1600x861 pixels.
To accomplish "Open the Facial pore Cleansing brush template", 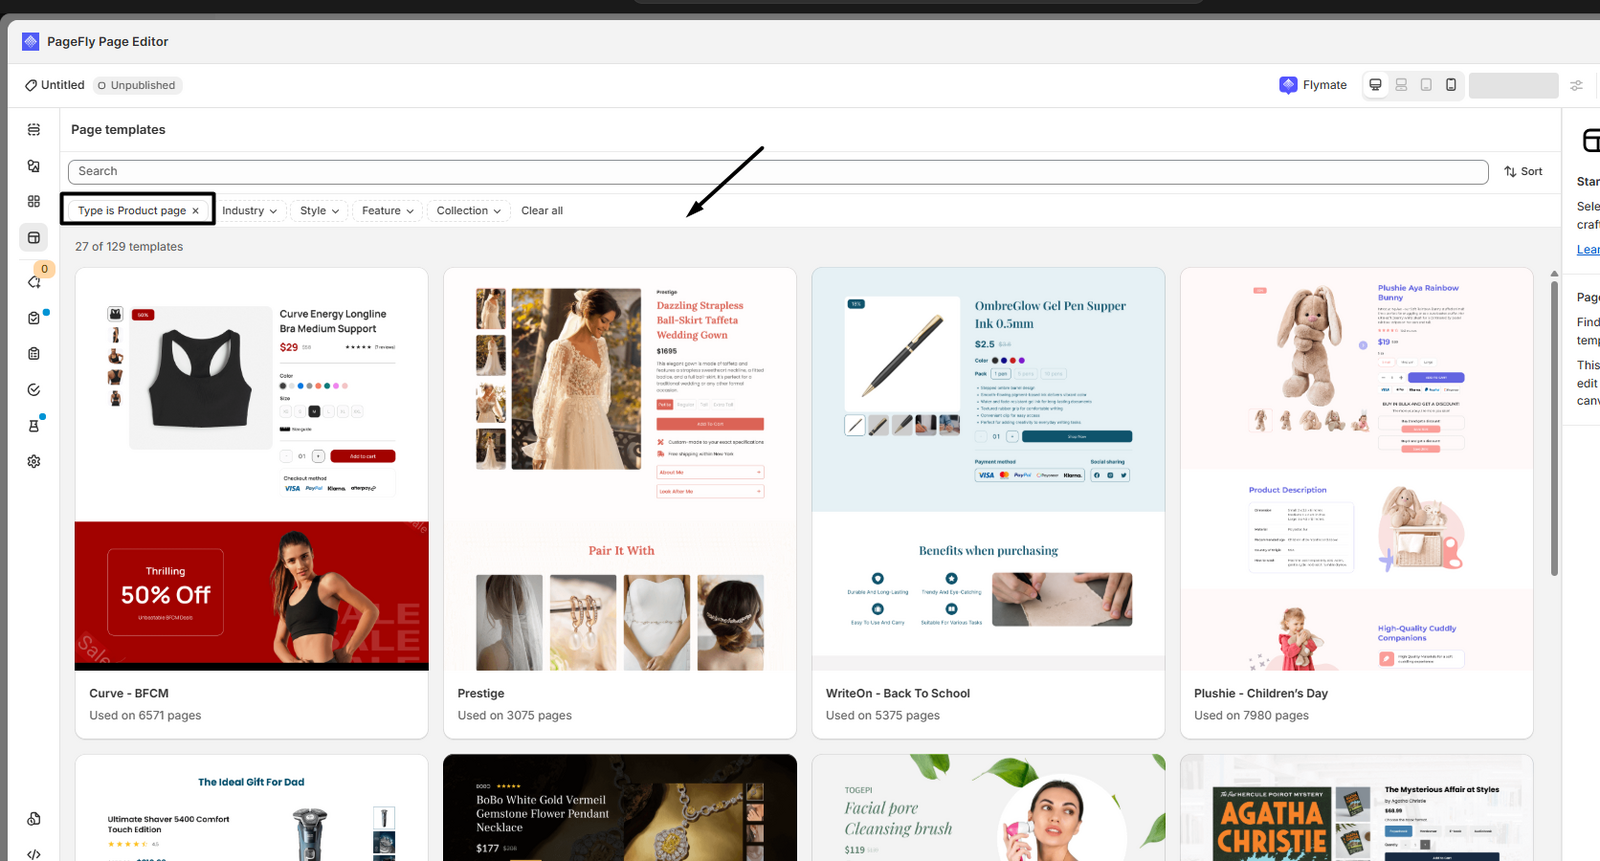I will click(988, 808).
